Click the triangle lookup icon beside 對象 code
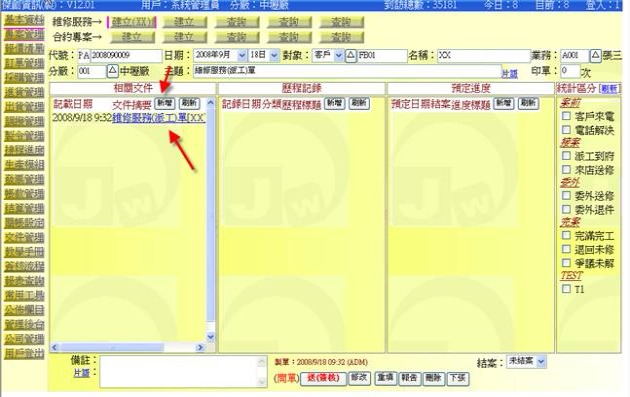630x397 pixels. [x=351, y=55]
